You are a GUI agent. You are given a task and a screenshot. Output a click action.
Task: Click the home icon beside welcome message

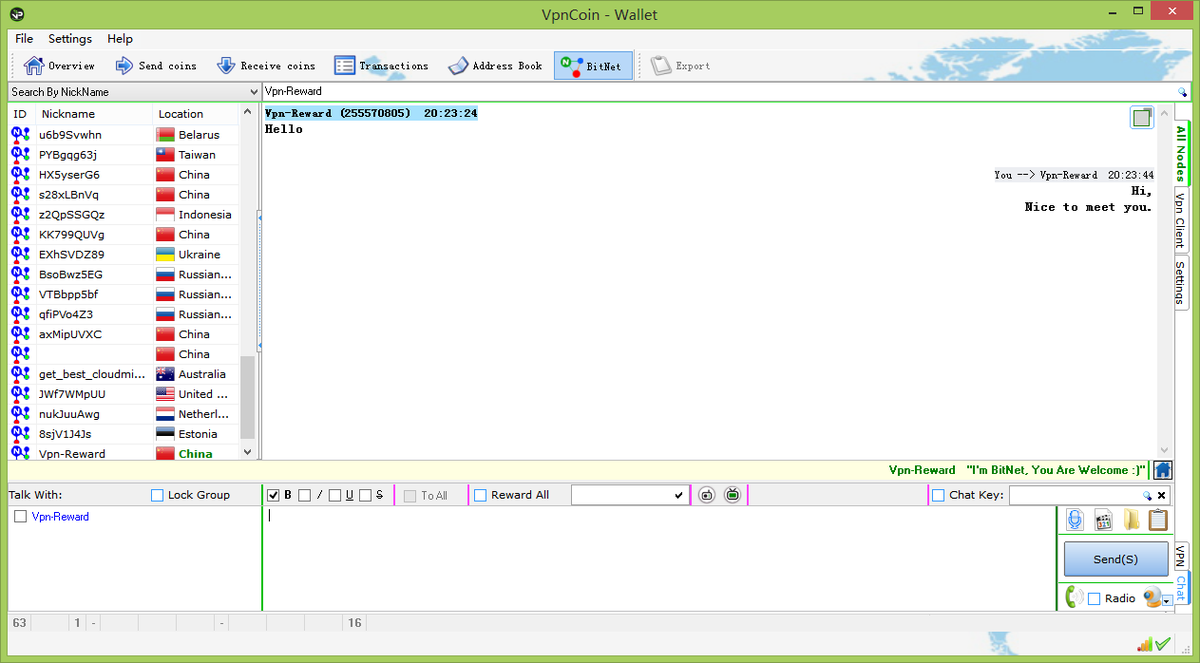pyautogui.click(x=1163, y=470)
